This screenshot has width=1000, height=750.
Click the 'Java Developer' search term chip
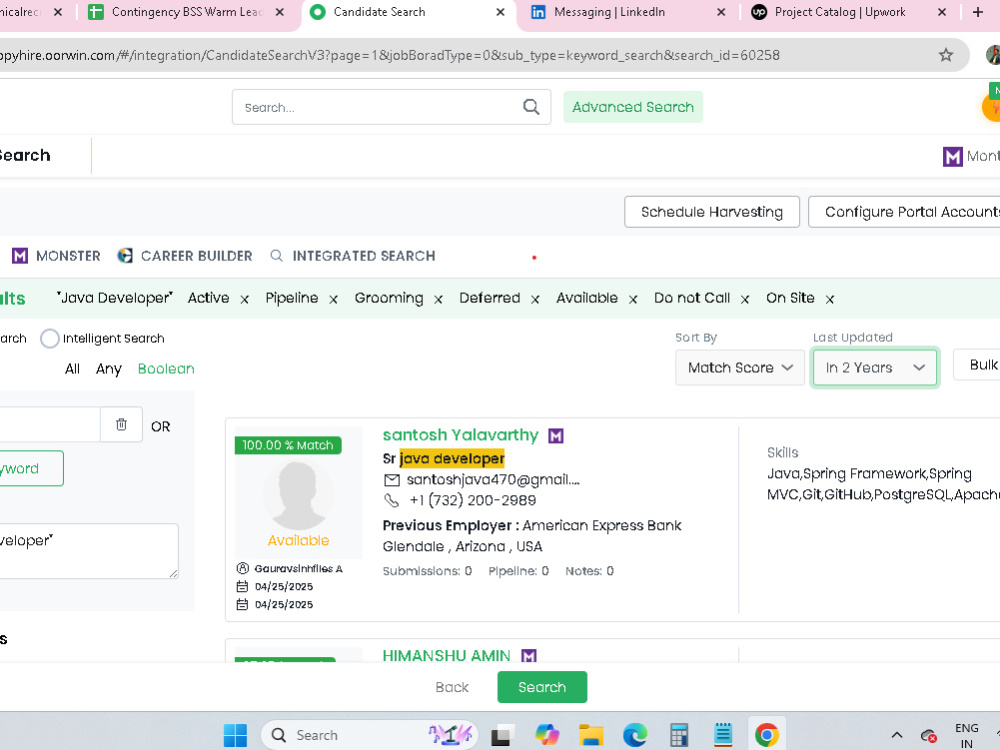115,298
